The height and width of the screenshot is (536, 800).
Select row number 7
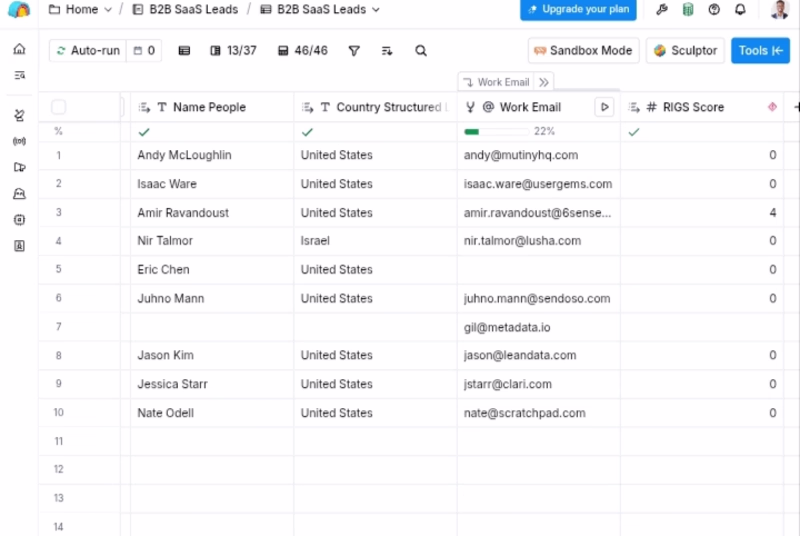pos(59,327)
